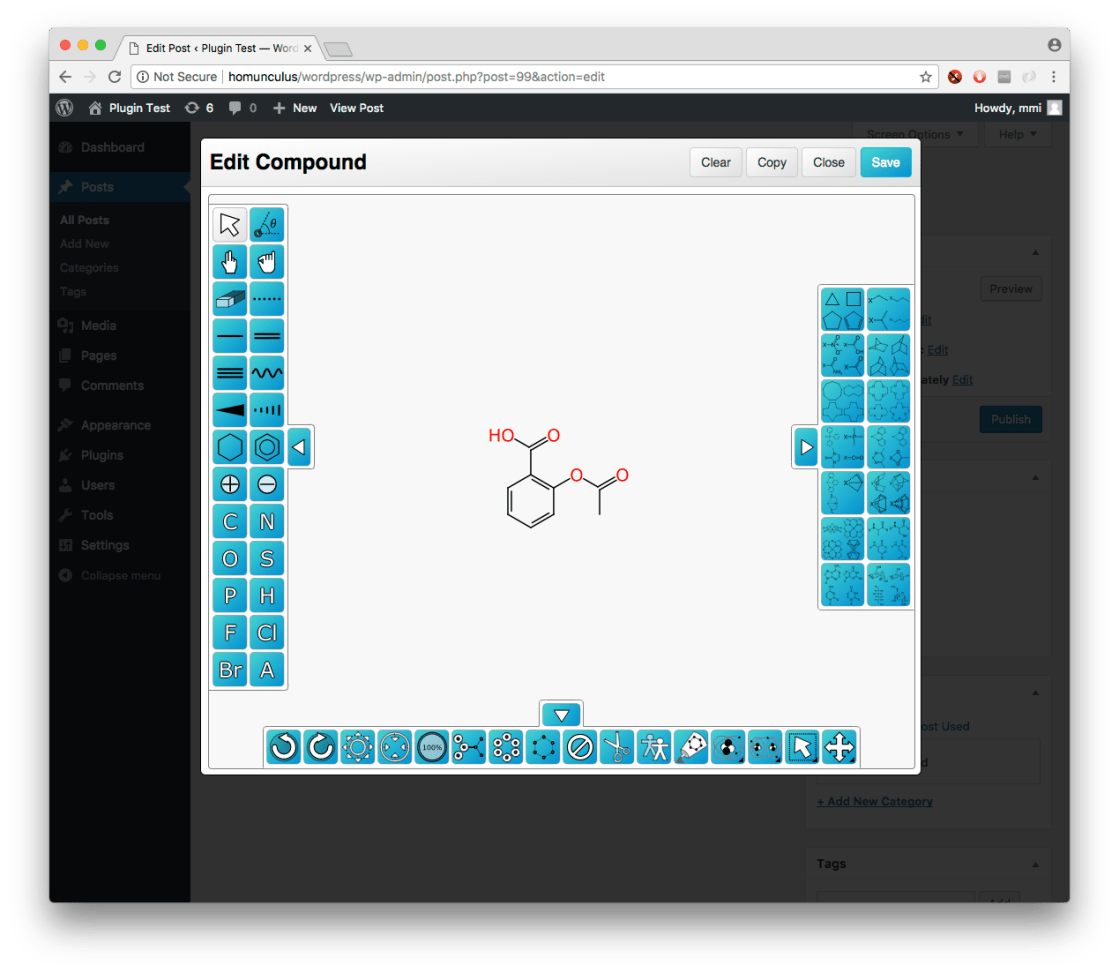Select the eraser tool
1119x973 pixels.
pos(230,299)
